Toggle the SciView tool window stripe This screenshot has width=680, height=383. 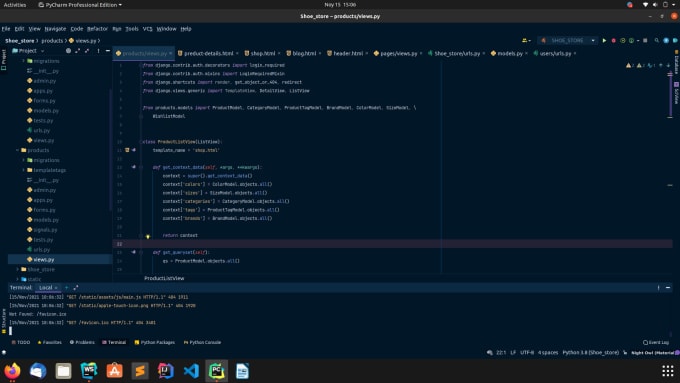click(x=676, y=93)
